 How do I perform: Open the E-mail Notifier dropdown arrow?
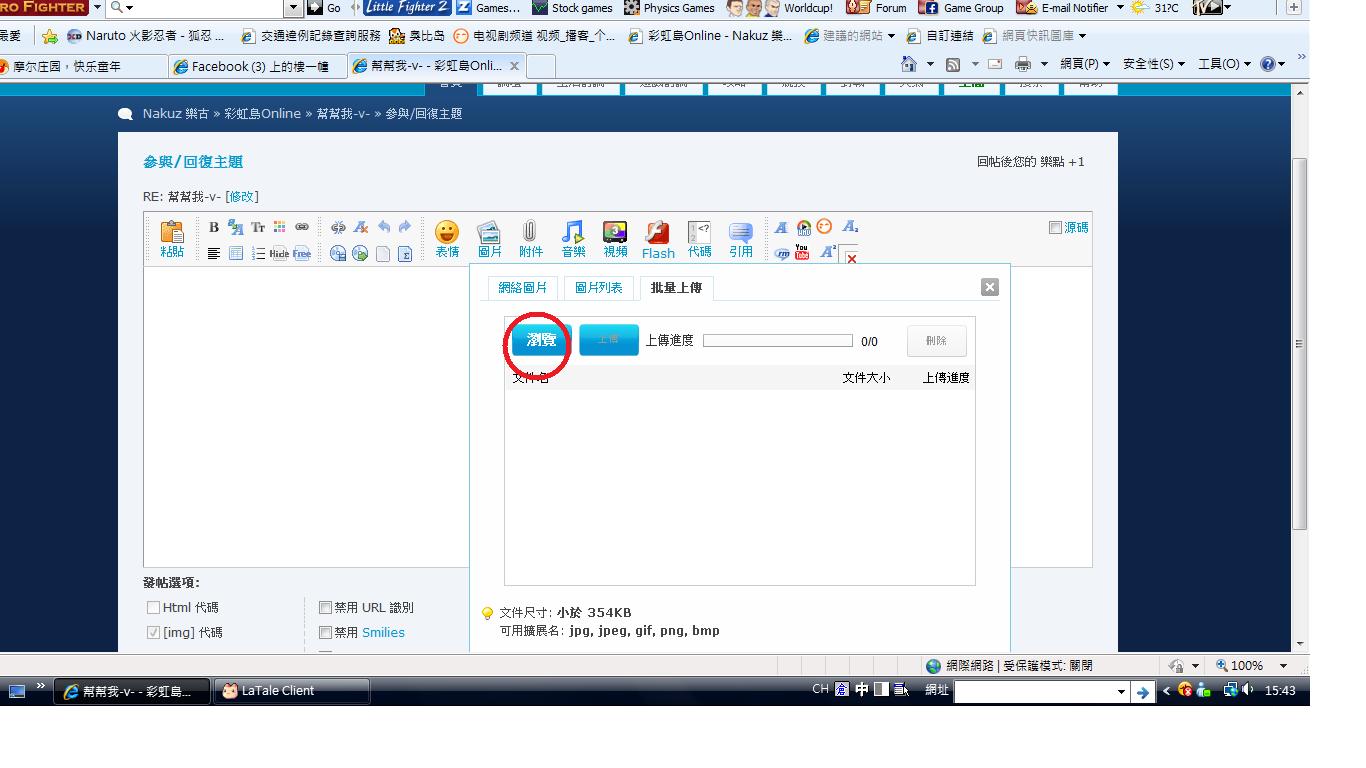(1120, 8)
